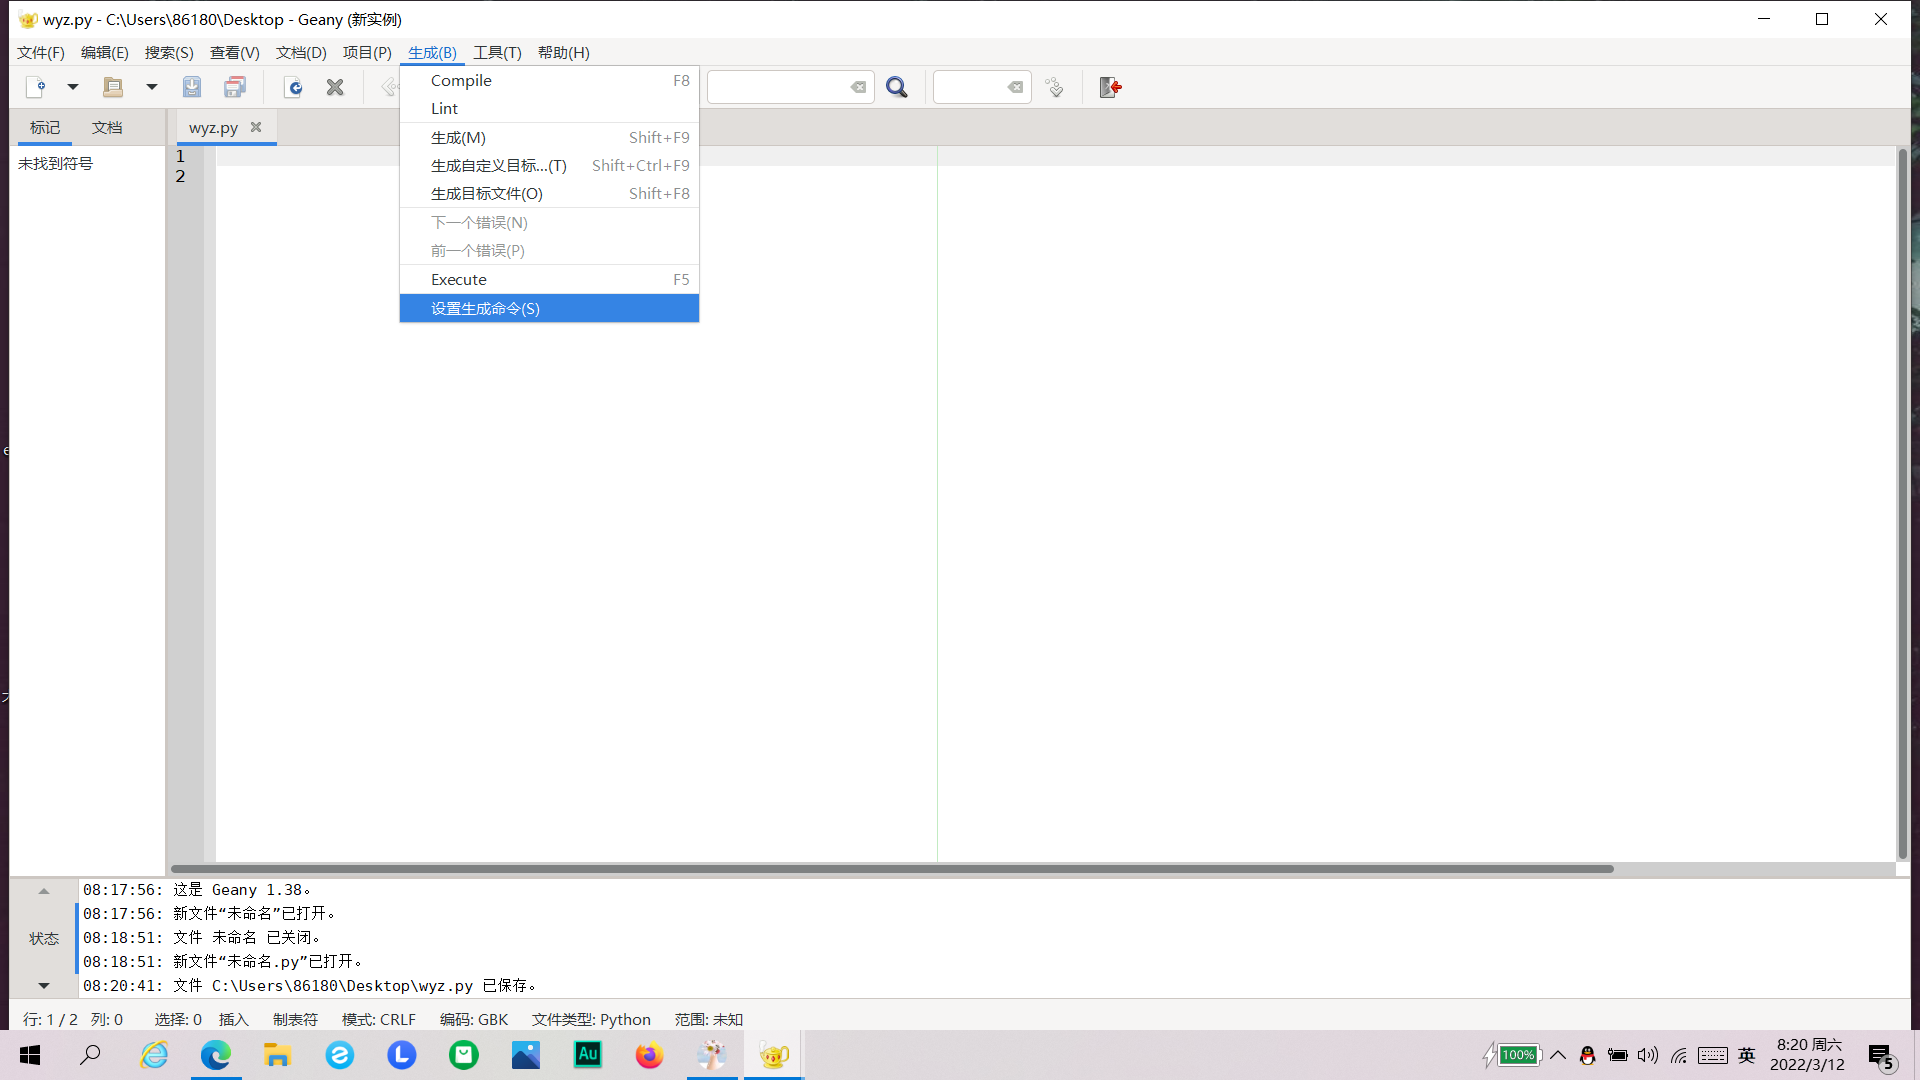Click the Geany taskbar icon

coord(774,1055)
